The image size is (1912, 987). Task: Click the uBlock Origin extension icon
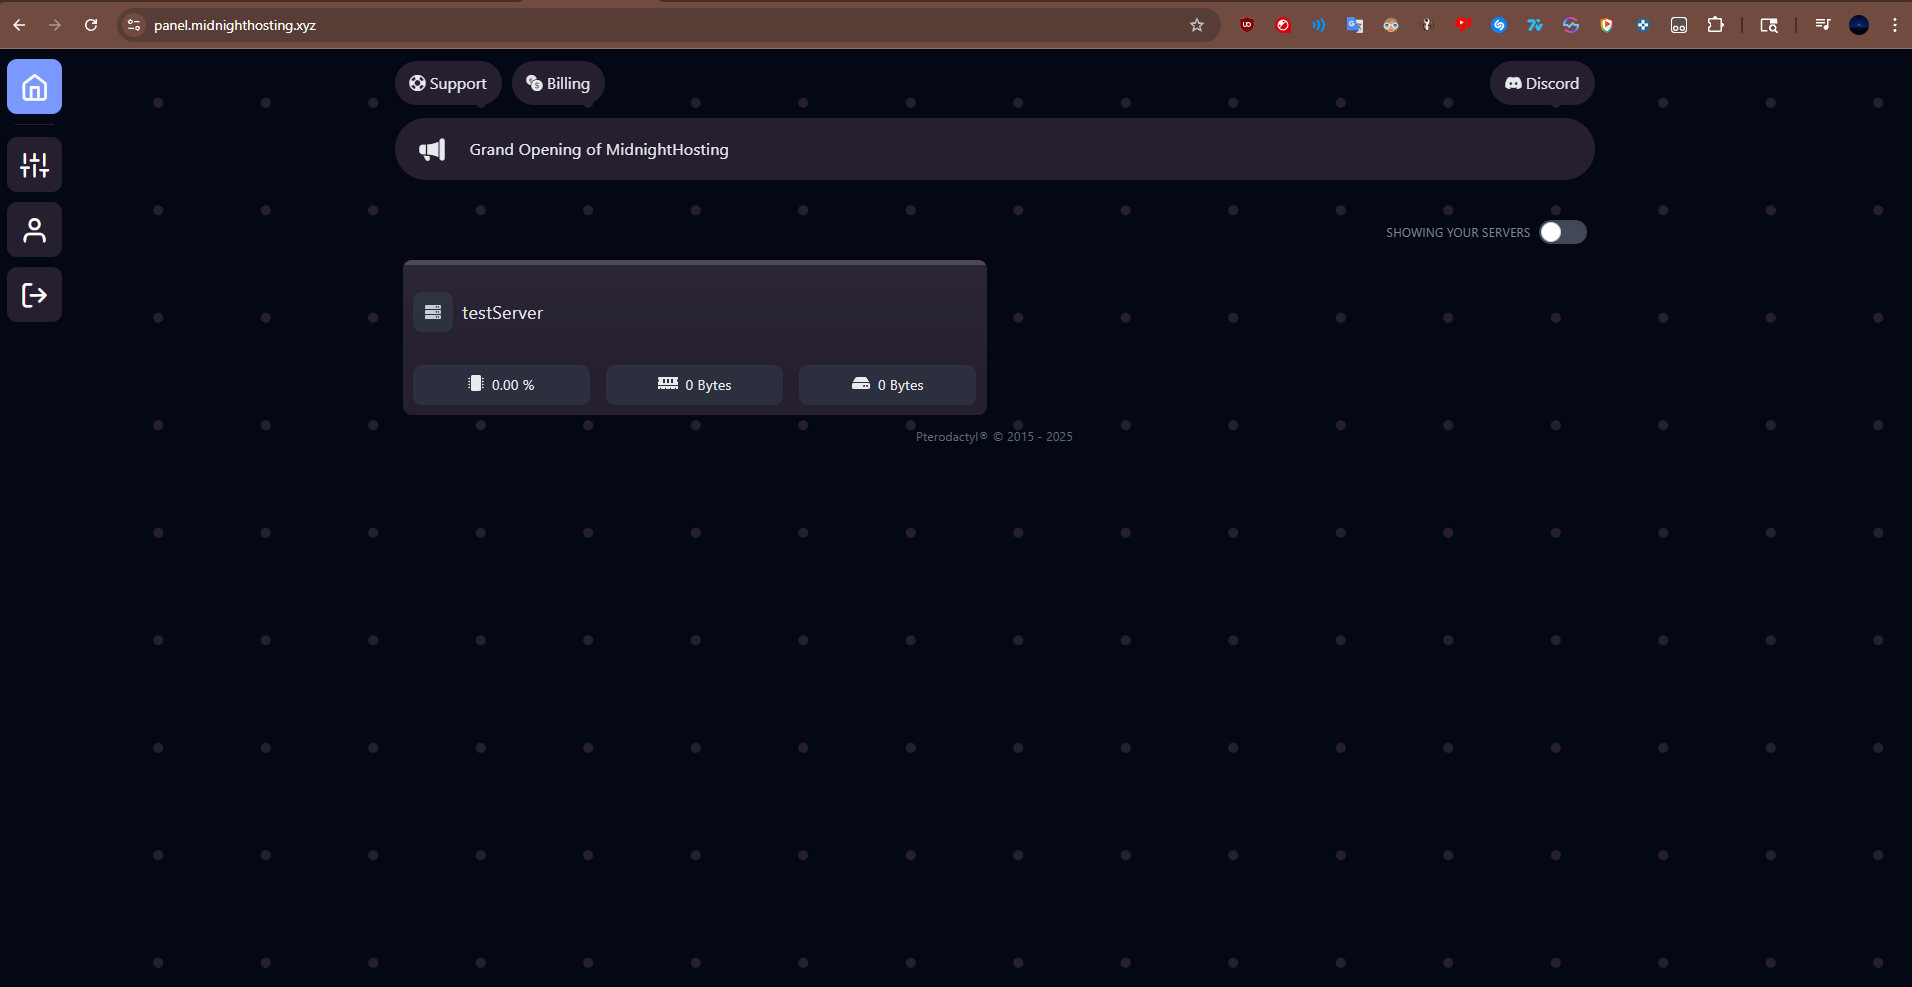click(x=1245, y=25)
